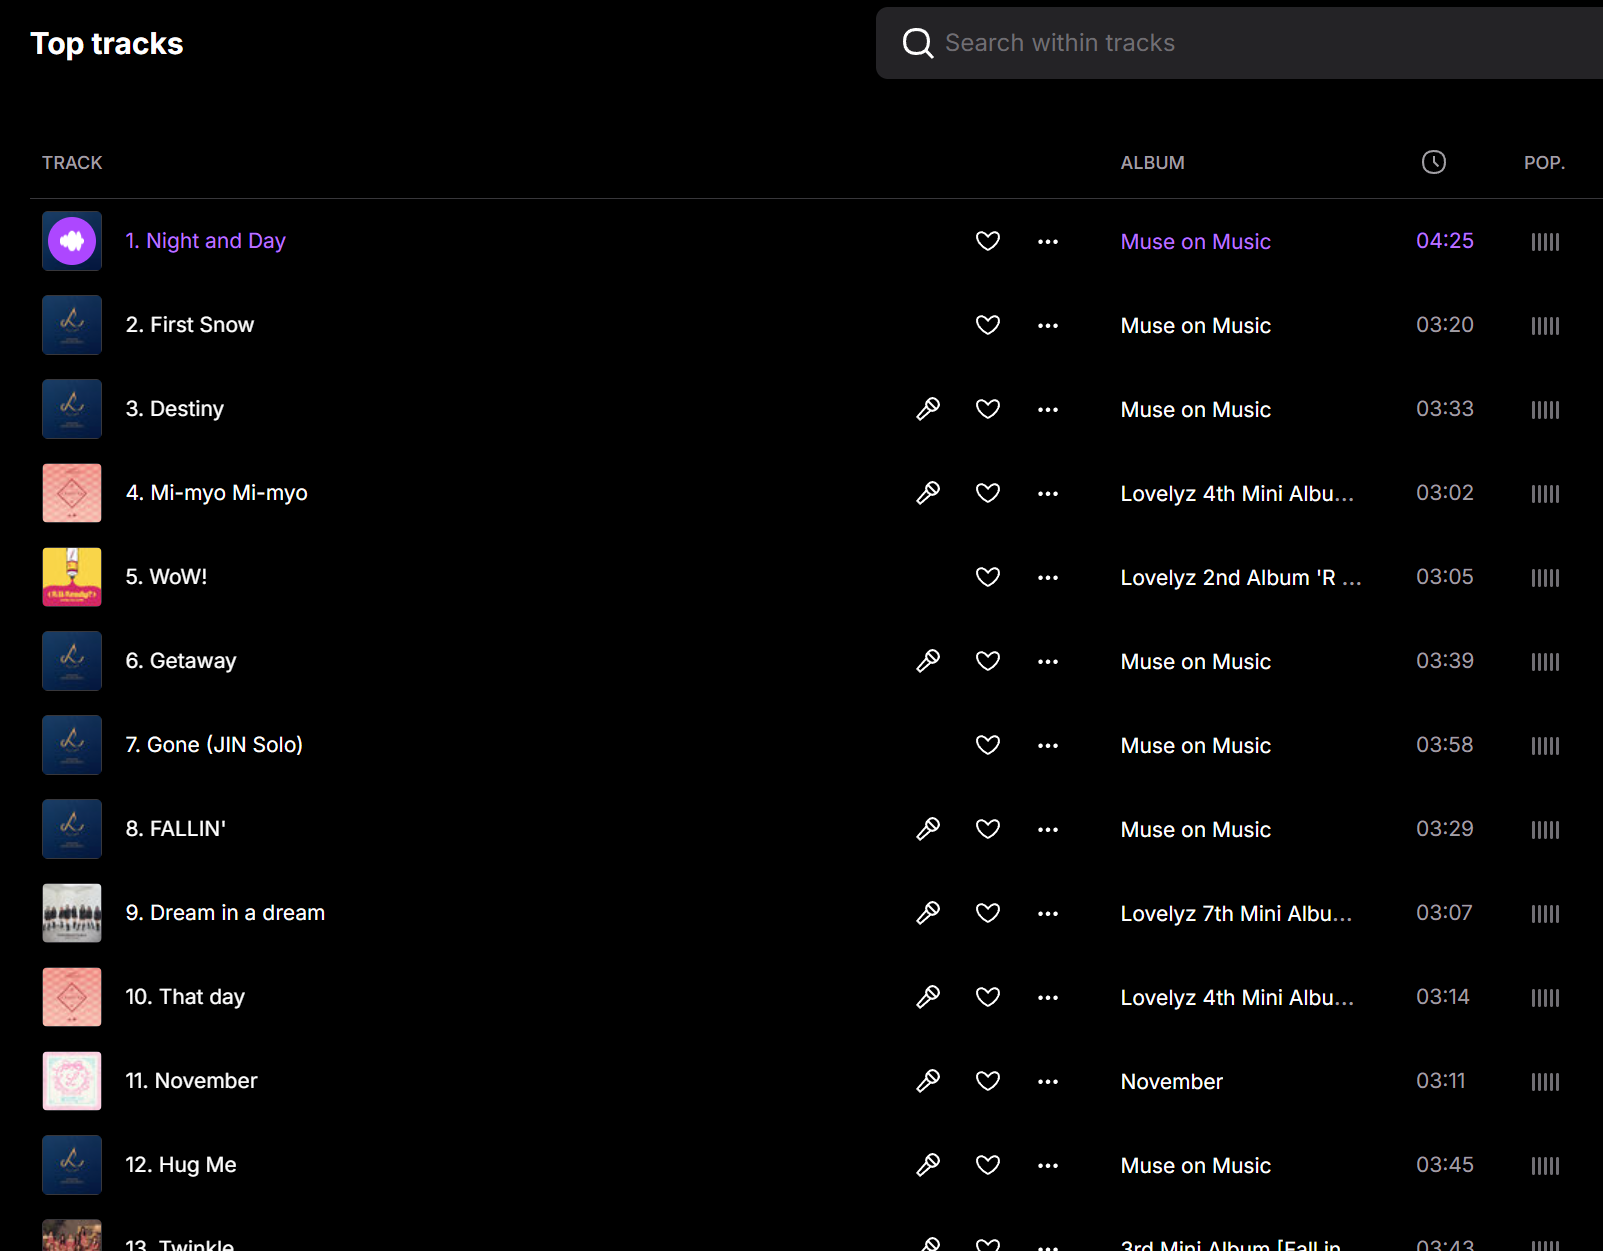Open the Lovelyz 2nd Album link for WoW!
The height and width of the screenshot is (1251, 1603).
point(1241,578)
